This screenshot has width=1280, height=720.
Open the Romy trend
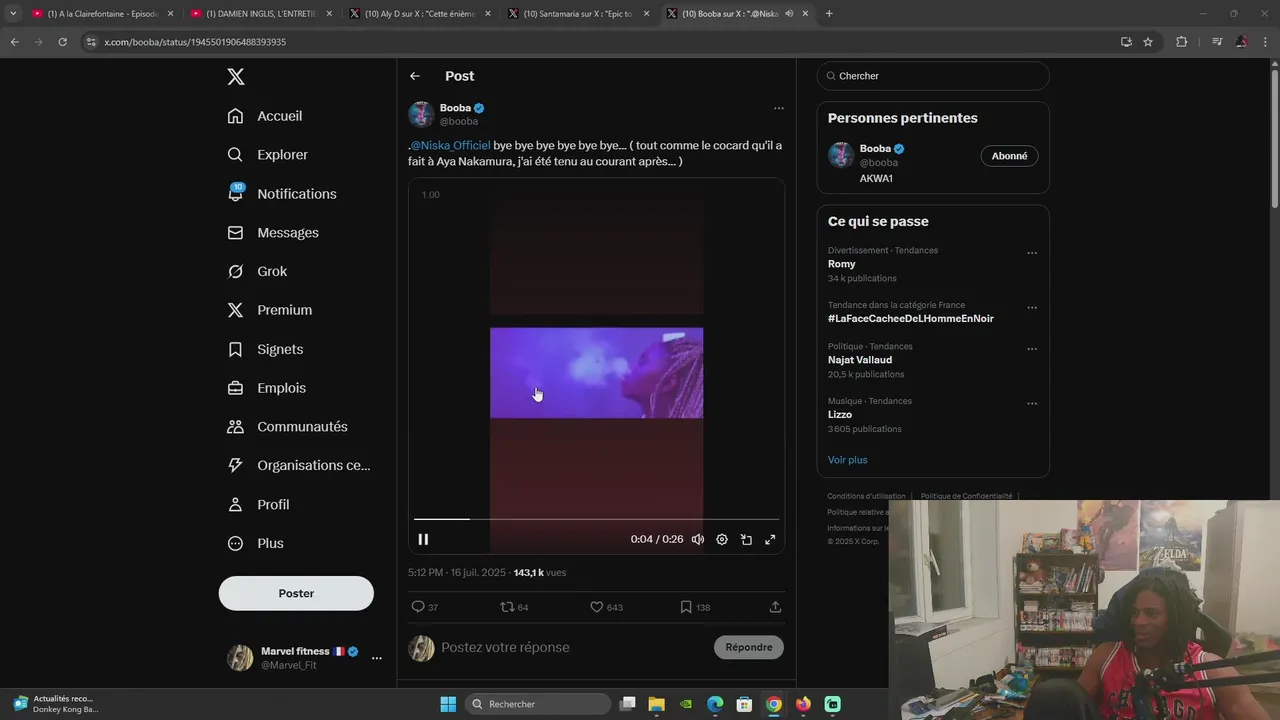(842, 264)
